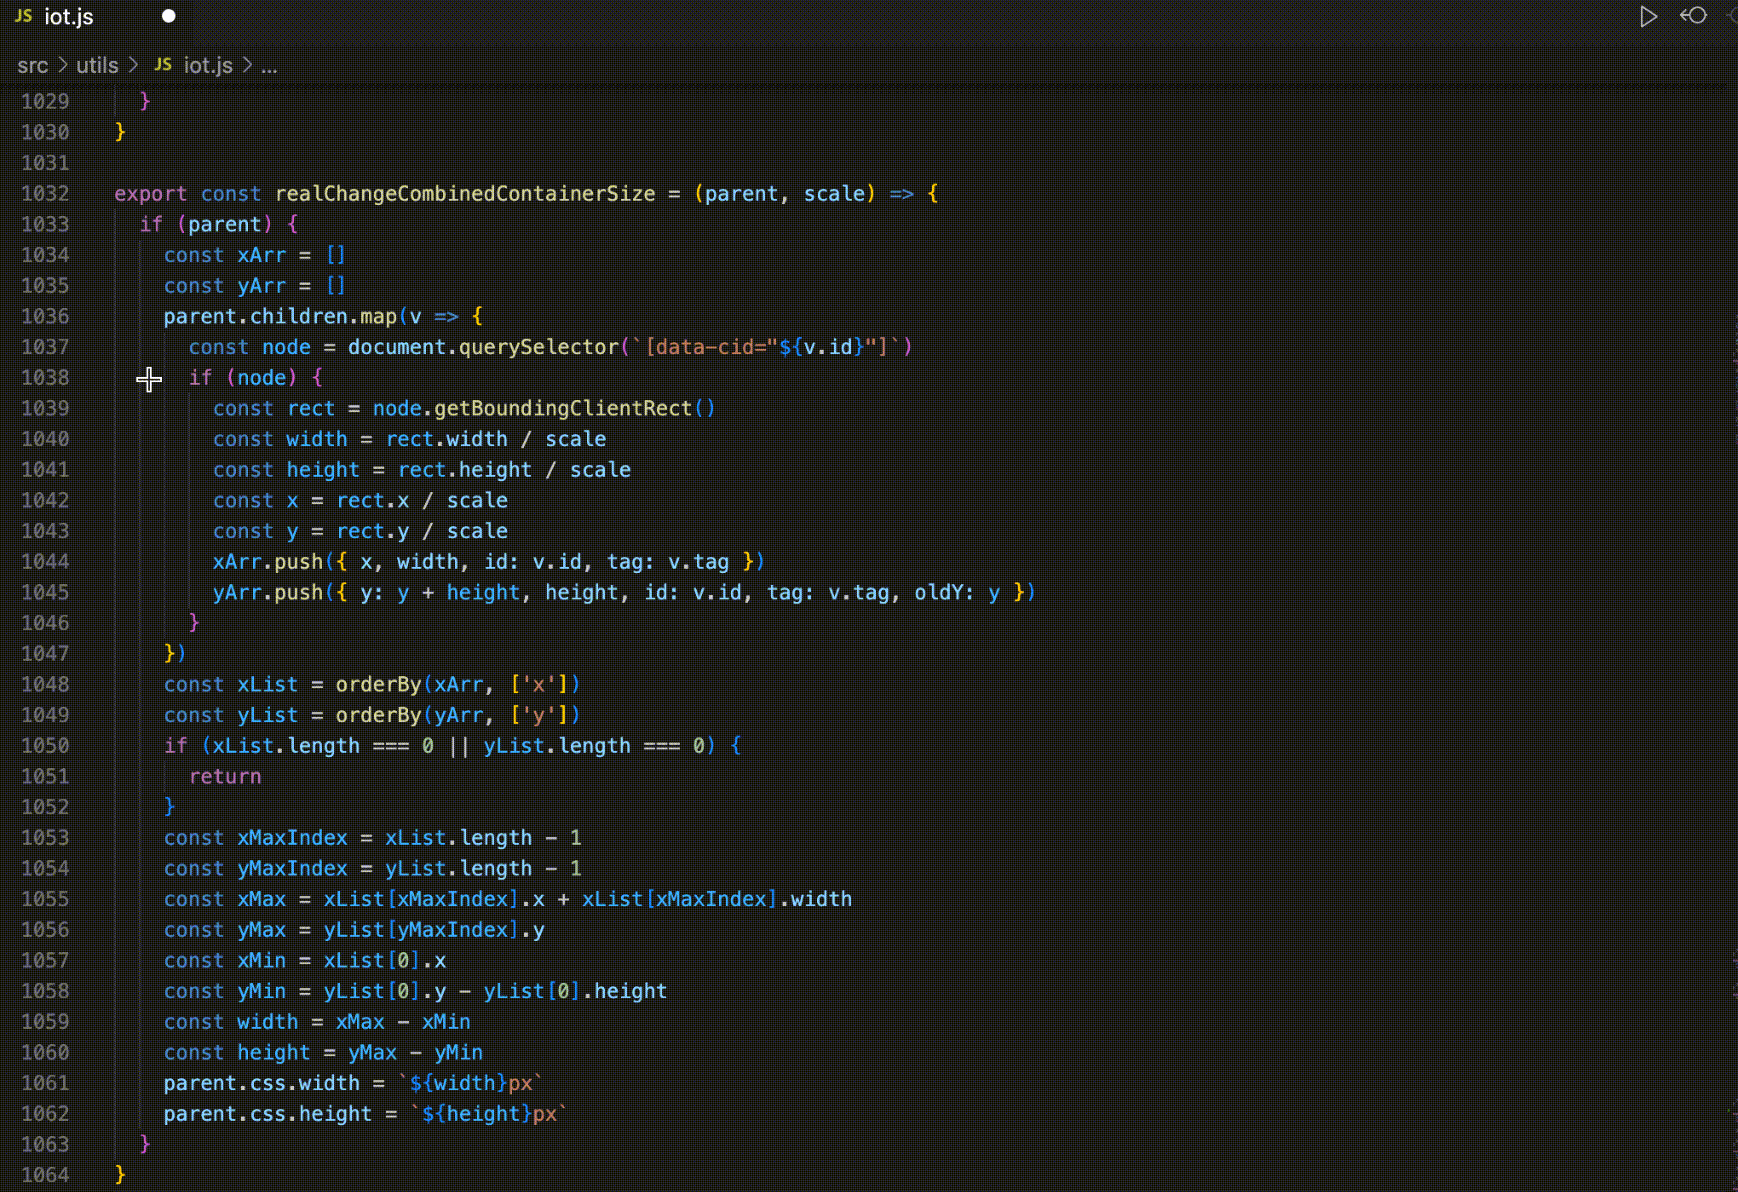1738x1192 pixels.
Task: Click the getBoundingClientRect method call
Action: pyautogui.click(x=562, y=408)
